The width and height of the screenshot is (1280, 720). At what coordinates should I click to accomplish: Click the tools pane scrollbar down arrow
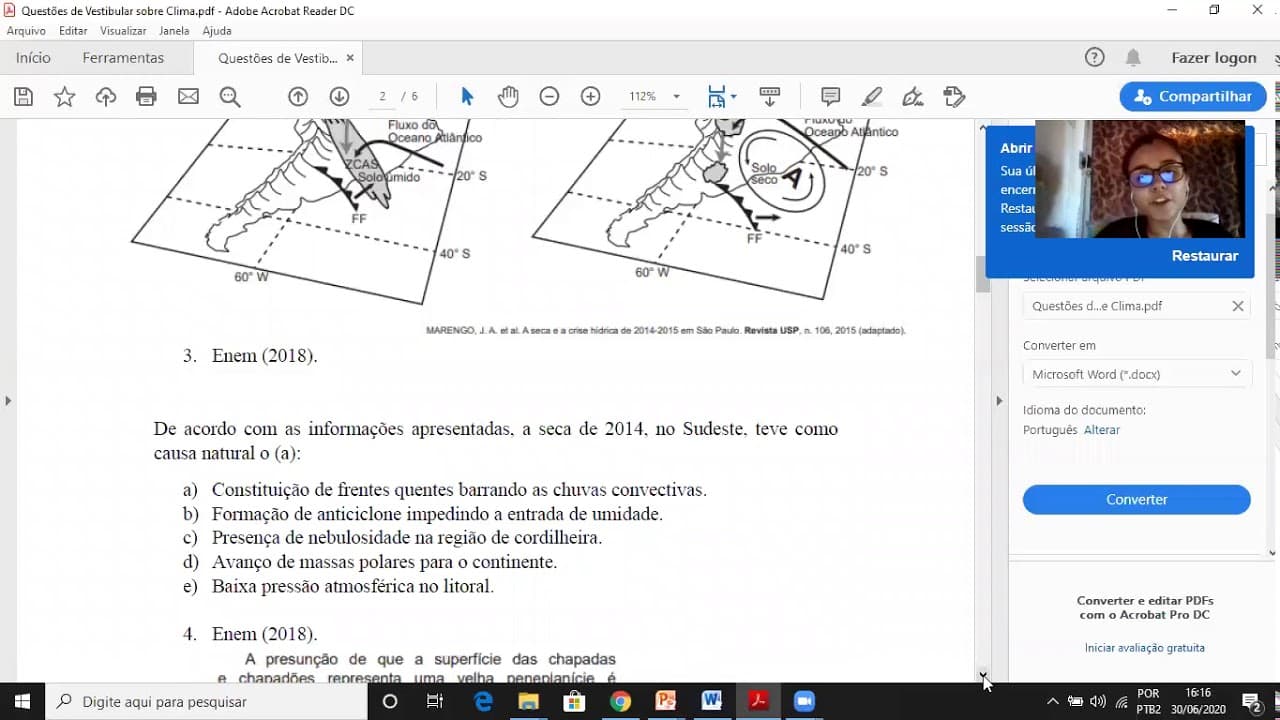[x=1272, y=552]
